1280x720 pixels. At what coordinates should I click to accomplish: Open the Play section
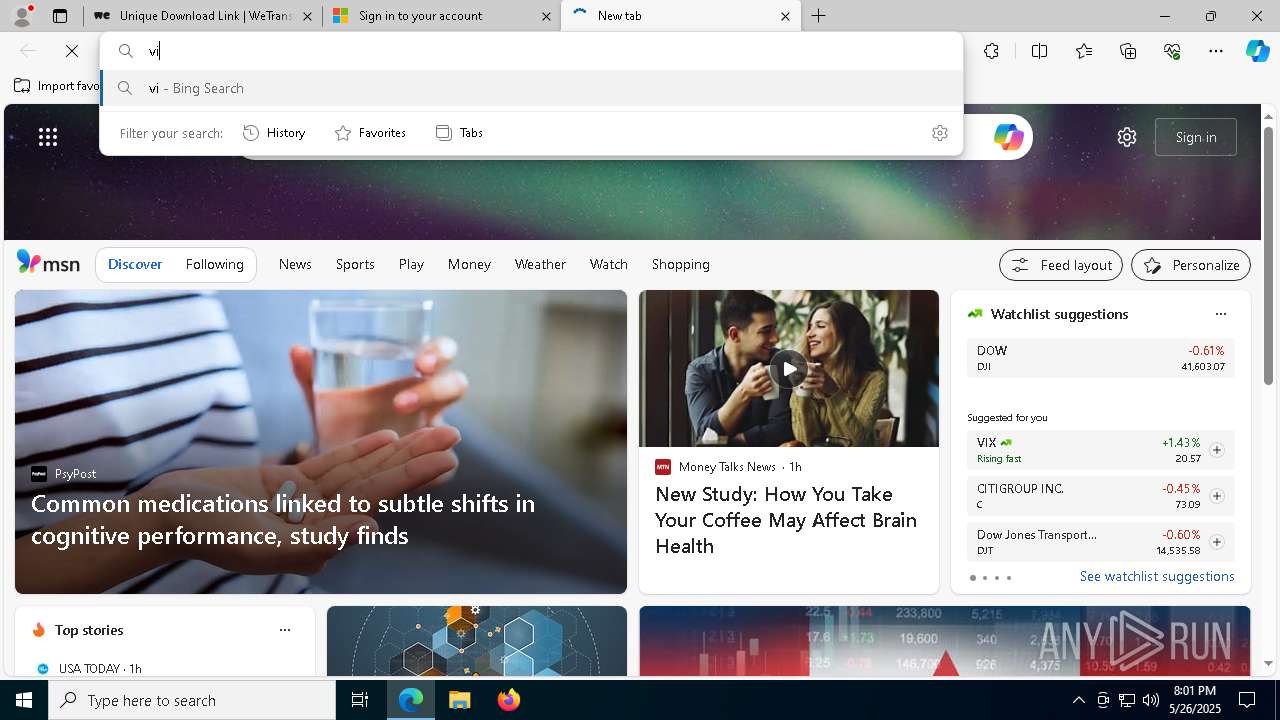(x=411, y=264)
